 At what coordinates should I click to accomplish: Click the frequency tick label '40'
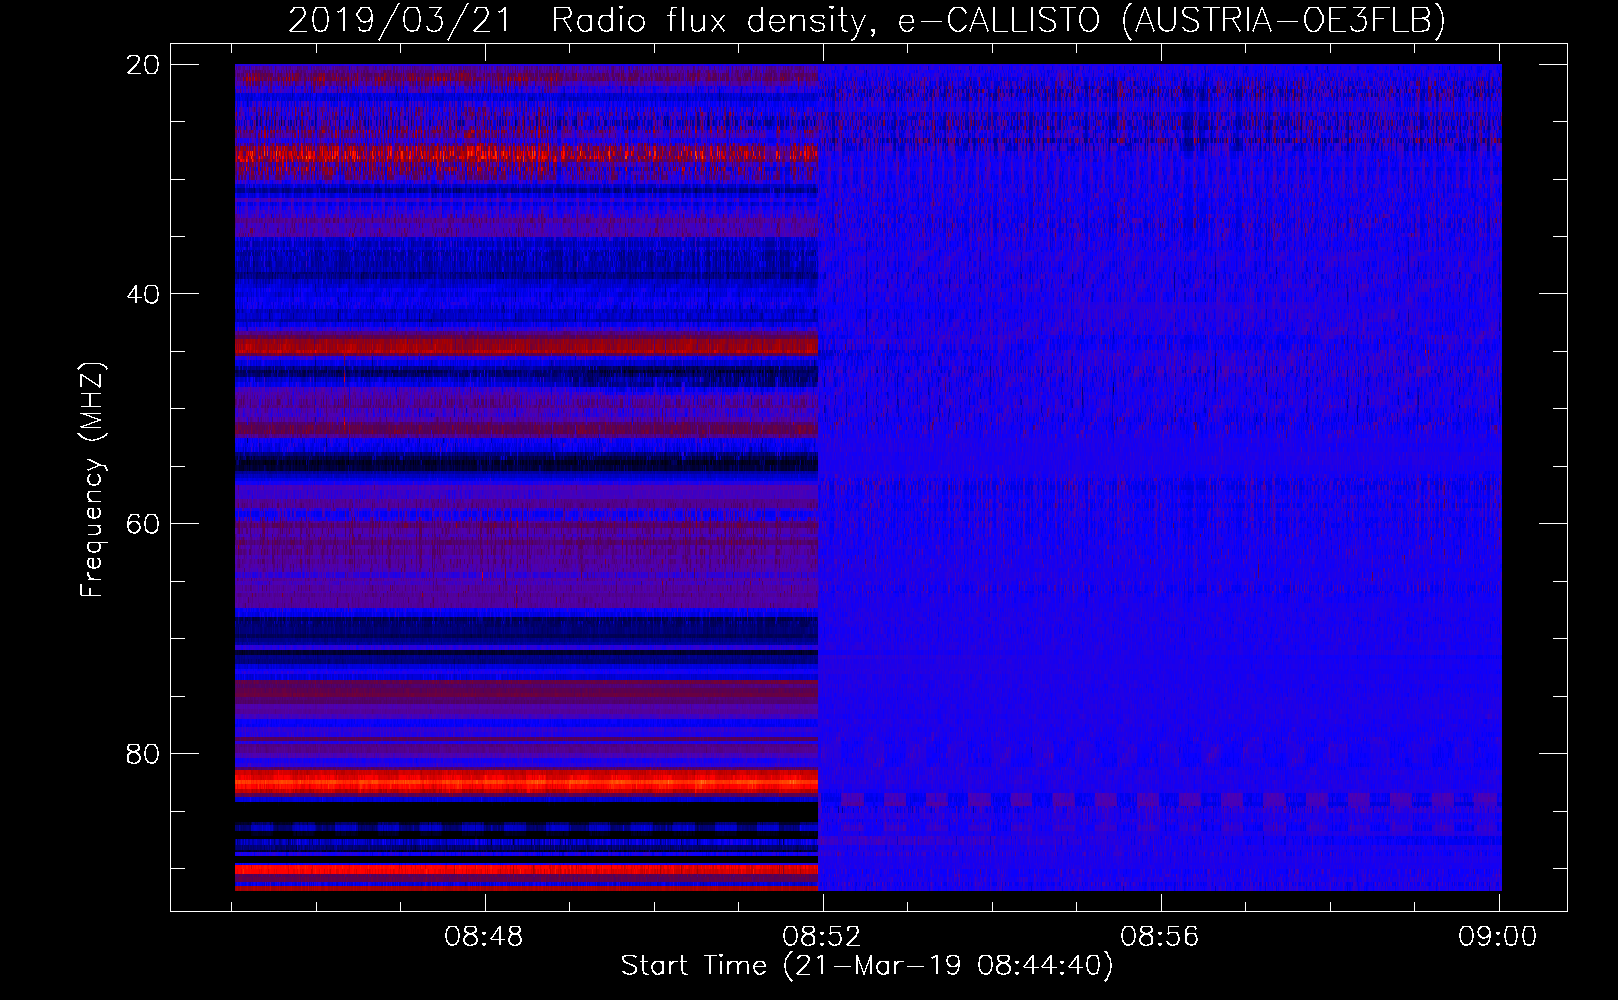[x=143, y=294]
